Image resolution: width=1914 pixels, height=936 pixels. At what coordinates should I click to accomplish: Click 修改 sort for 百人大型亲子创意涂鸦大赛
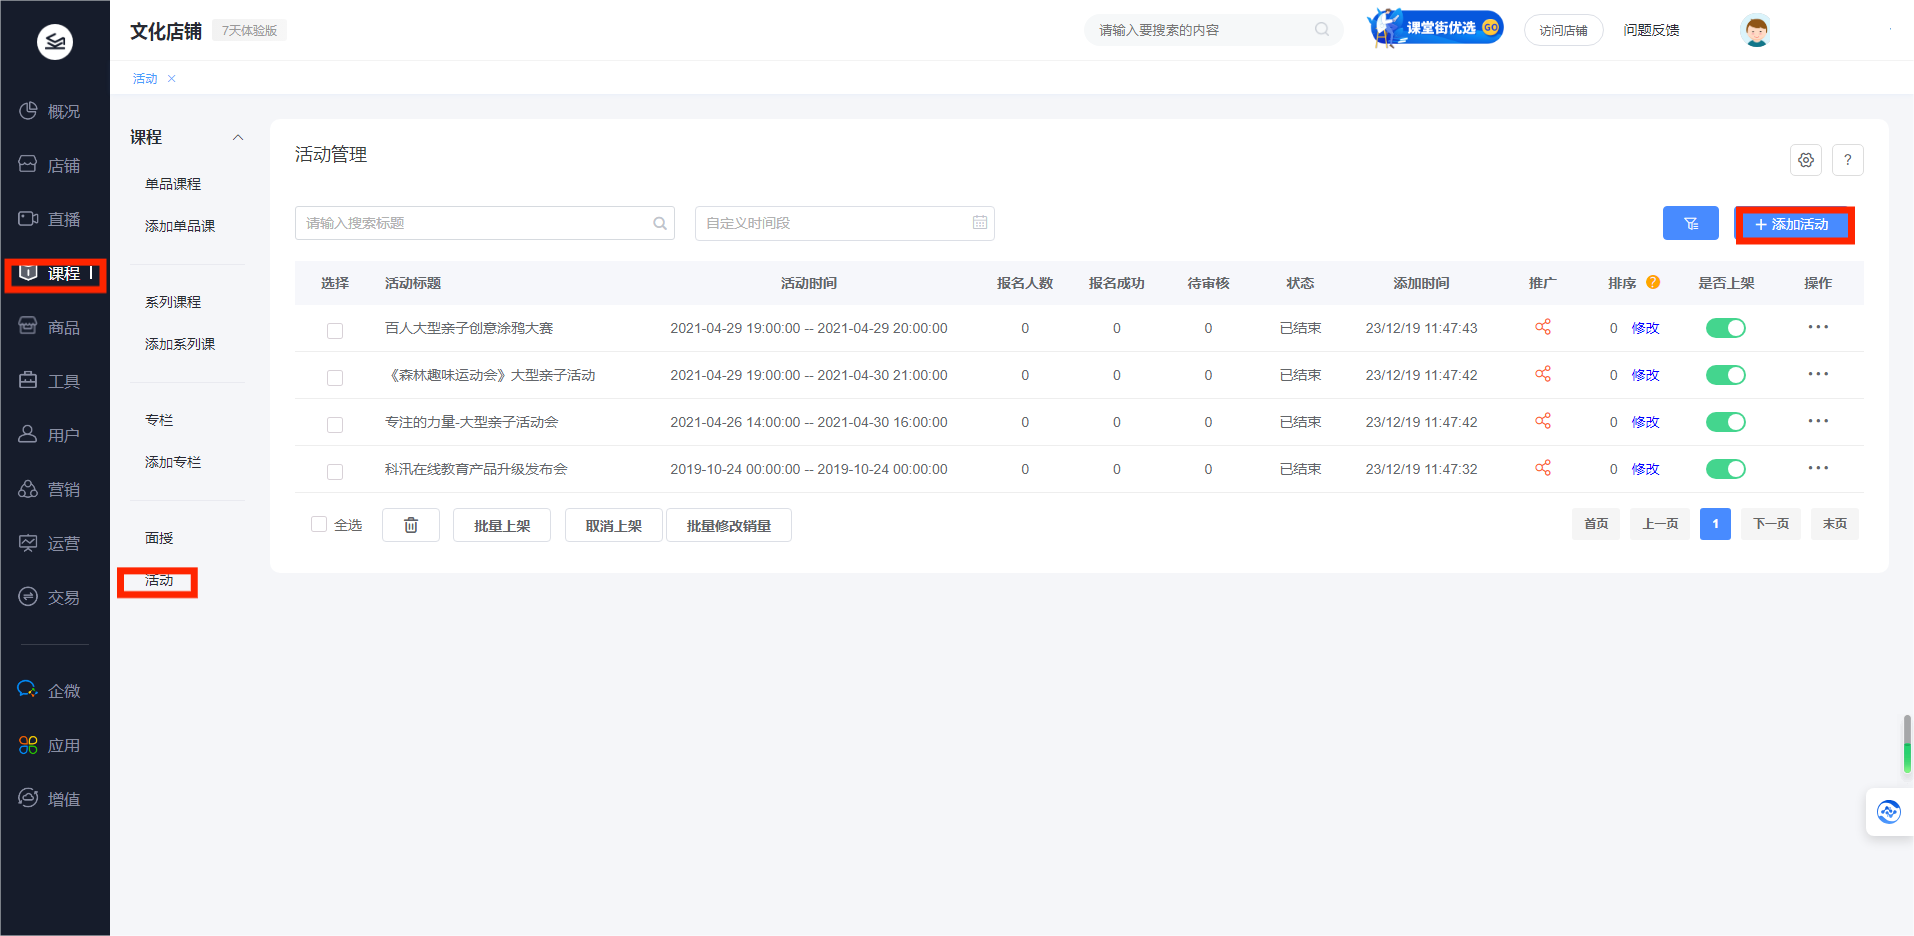tap(1645, 328)
